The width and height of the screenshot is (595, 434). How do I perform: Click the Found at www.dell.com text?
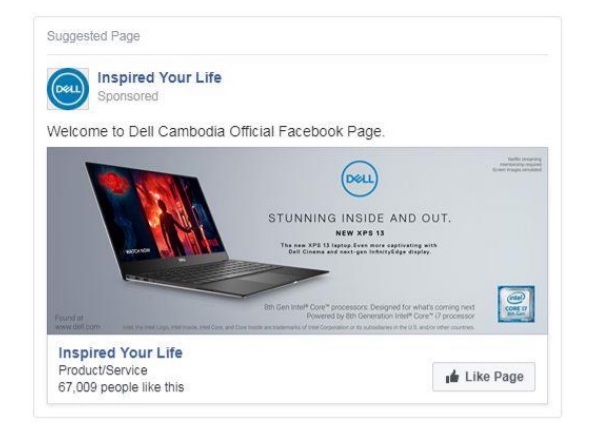pyautogui.click(x=77, y=322)
